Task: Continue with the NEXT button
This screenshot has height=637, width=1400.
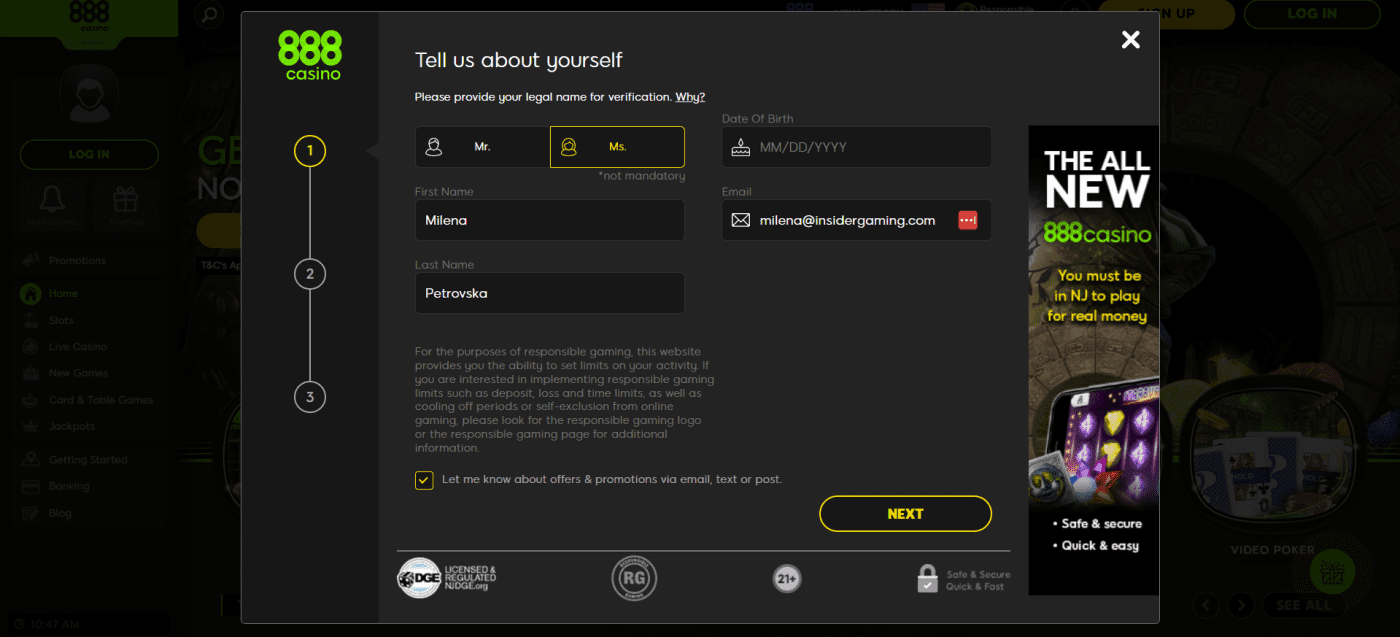Action: click(x=905, y=514)
